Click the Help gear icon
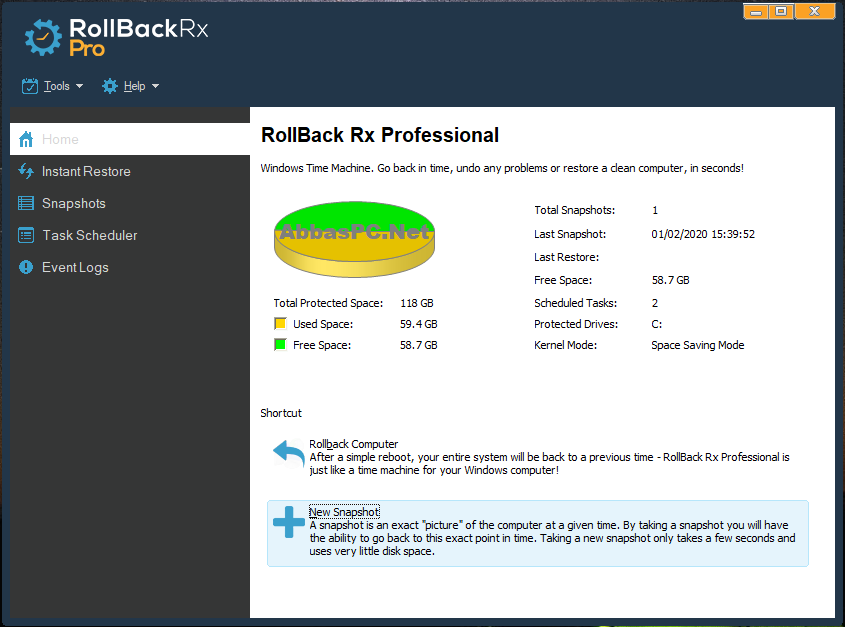 tap(110, 86)
